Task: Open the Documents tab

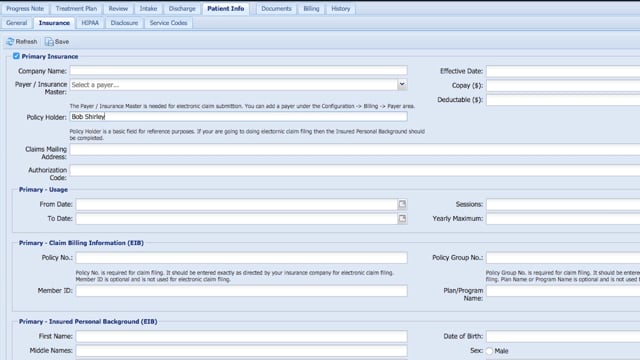Action: [276, 9]
